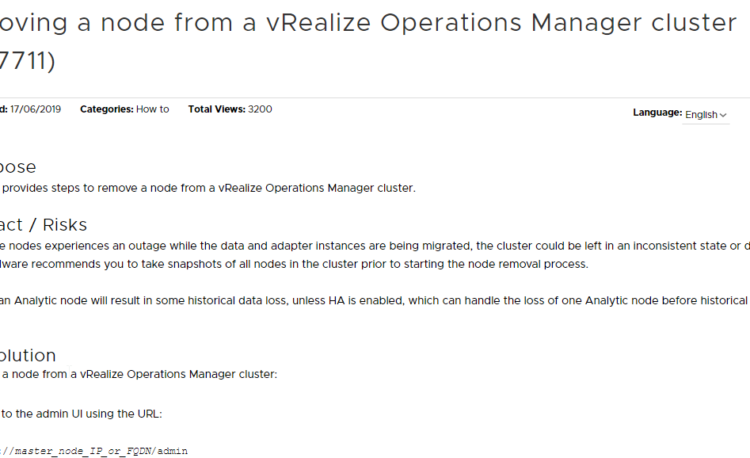Click the article number ending 7711)
The height and width of the screenshot is (458, 750).
click(x=28, y=61)
